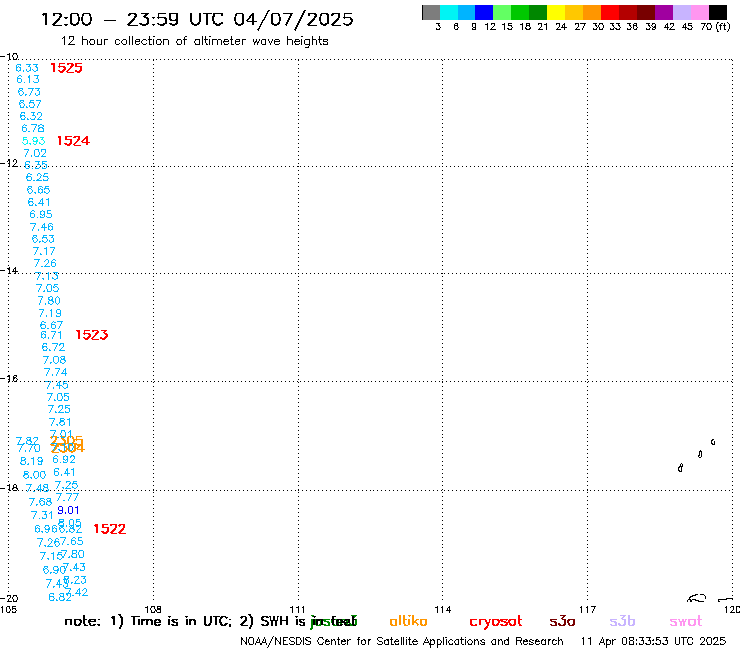Select the 6.71 reading beside pass 1523

pyautogui.click(x=51, y=335)
